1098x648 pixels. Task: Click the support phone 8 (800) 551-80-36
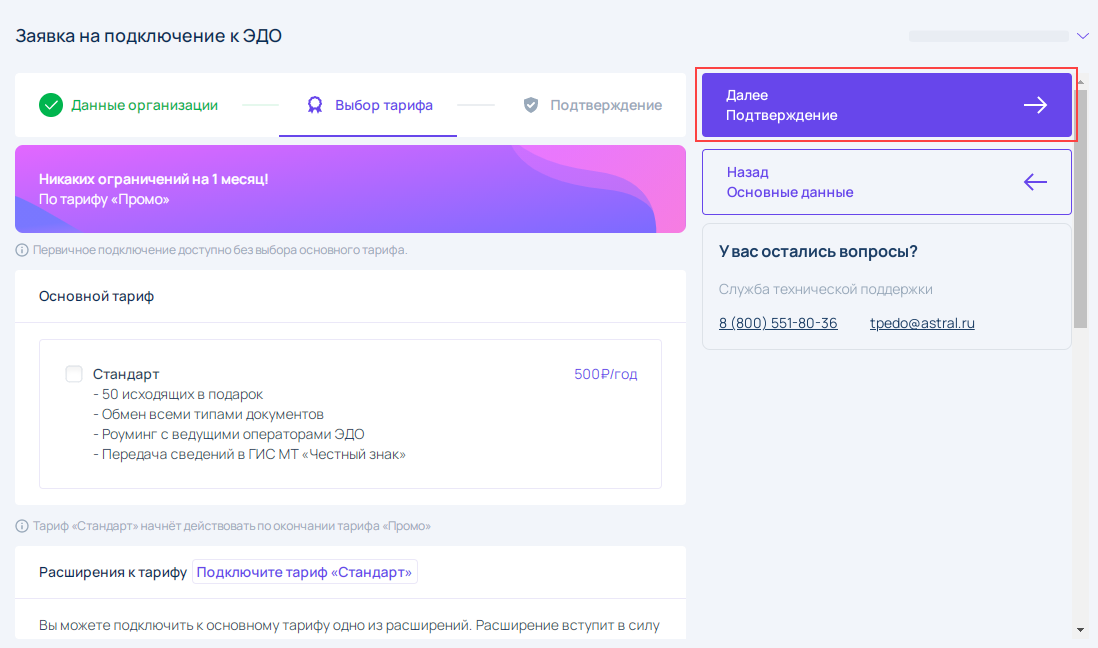[778, 323]
